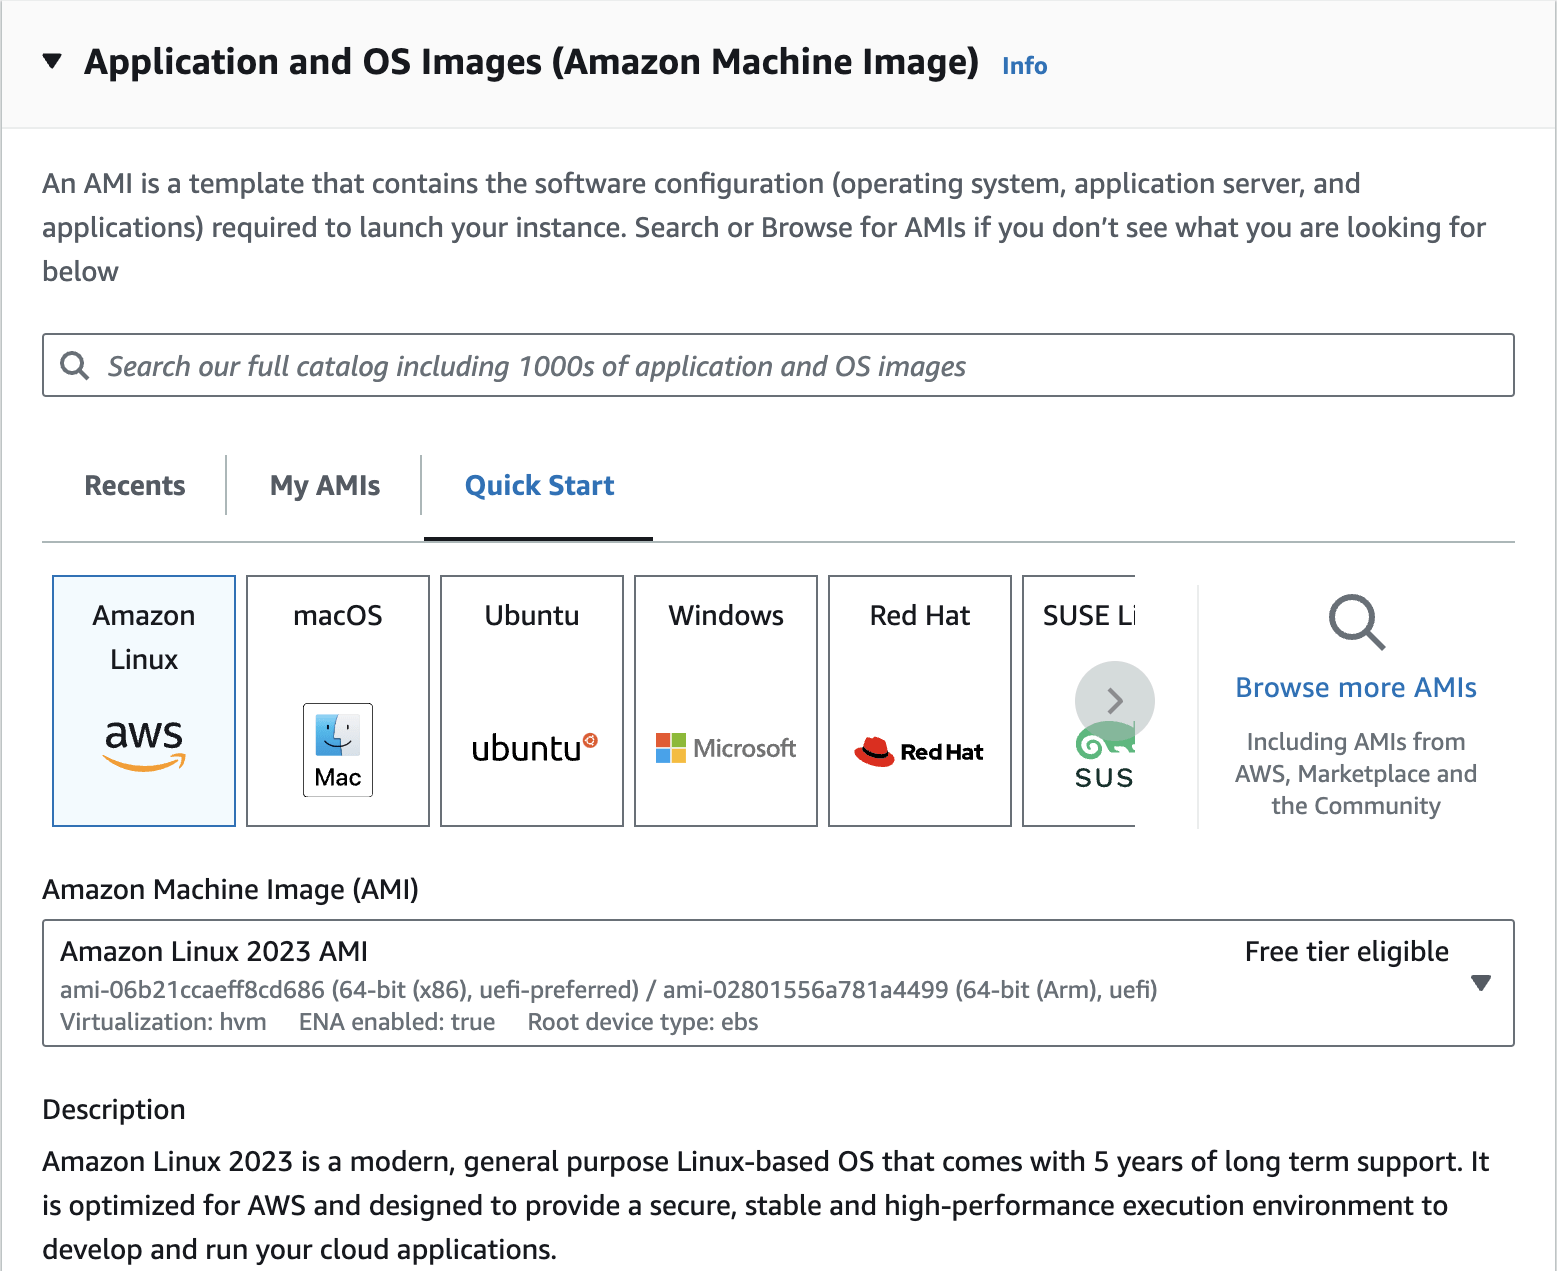1557x1271 pixels.
Task: Click the ENA enabled: true text
Action: pyautogui.click(x=397, y=1022)
